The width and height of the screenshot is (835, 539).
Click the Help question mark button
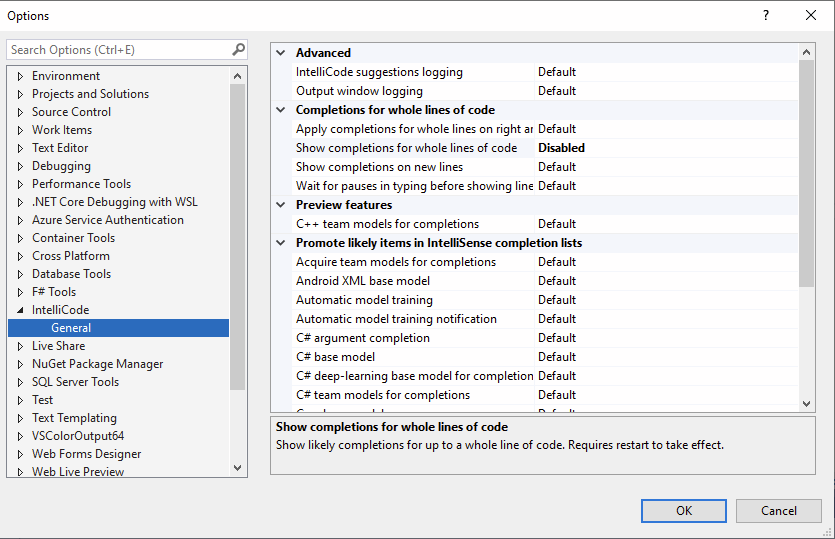click(x=766, y=15)
